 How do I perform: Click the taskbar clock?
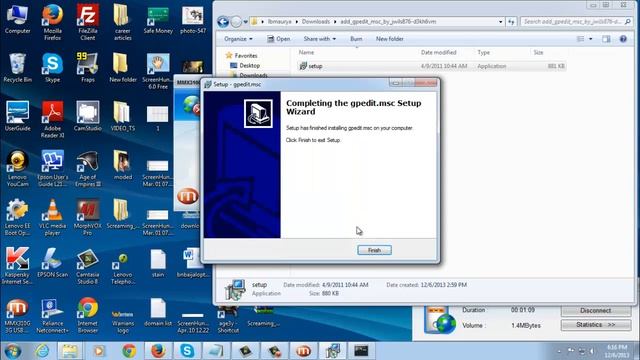tap(616, 351)
